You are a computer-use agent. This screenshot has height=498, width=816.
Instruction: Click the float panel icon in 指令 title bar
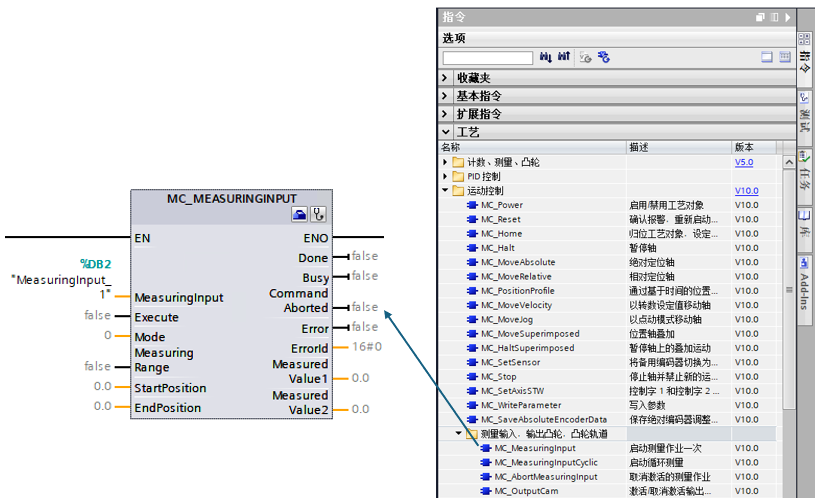(760, 17)
